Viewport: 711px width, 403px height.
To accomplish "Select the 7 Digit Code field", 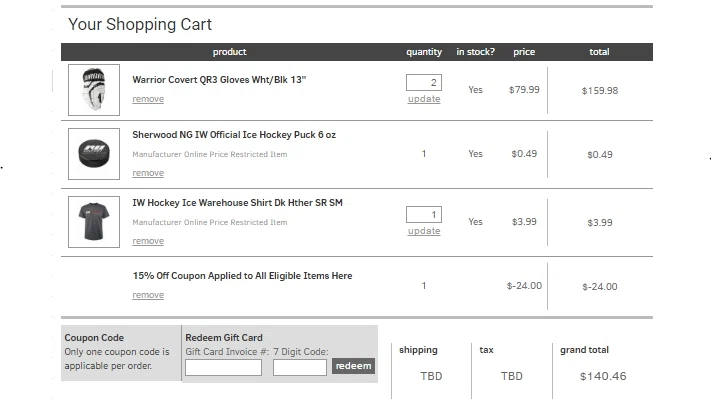I will point(300,367).
